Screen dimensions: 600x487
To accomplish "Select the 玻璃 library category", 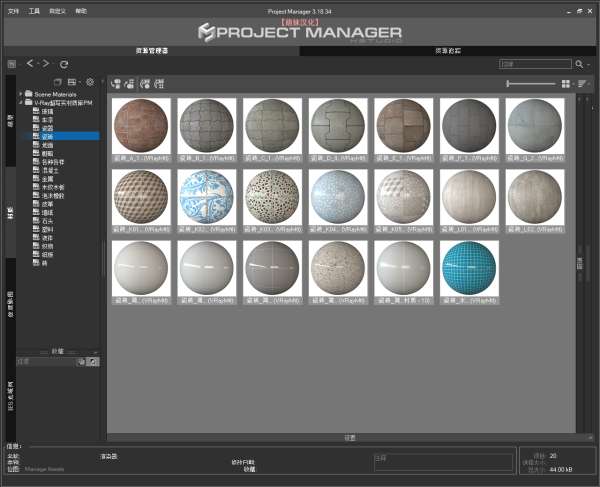I will pos(47,112).
